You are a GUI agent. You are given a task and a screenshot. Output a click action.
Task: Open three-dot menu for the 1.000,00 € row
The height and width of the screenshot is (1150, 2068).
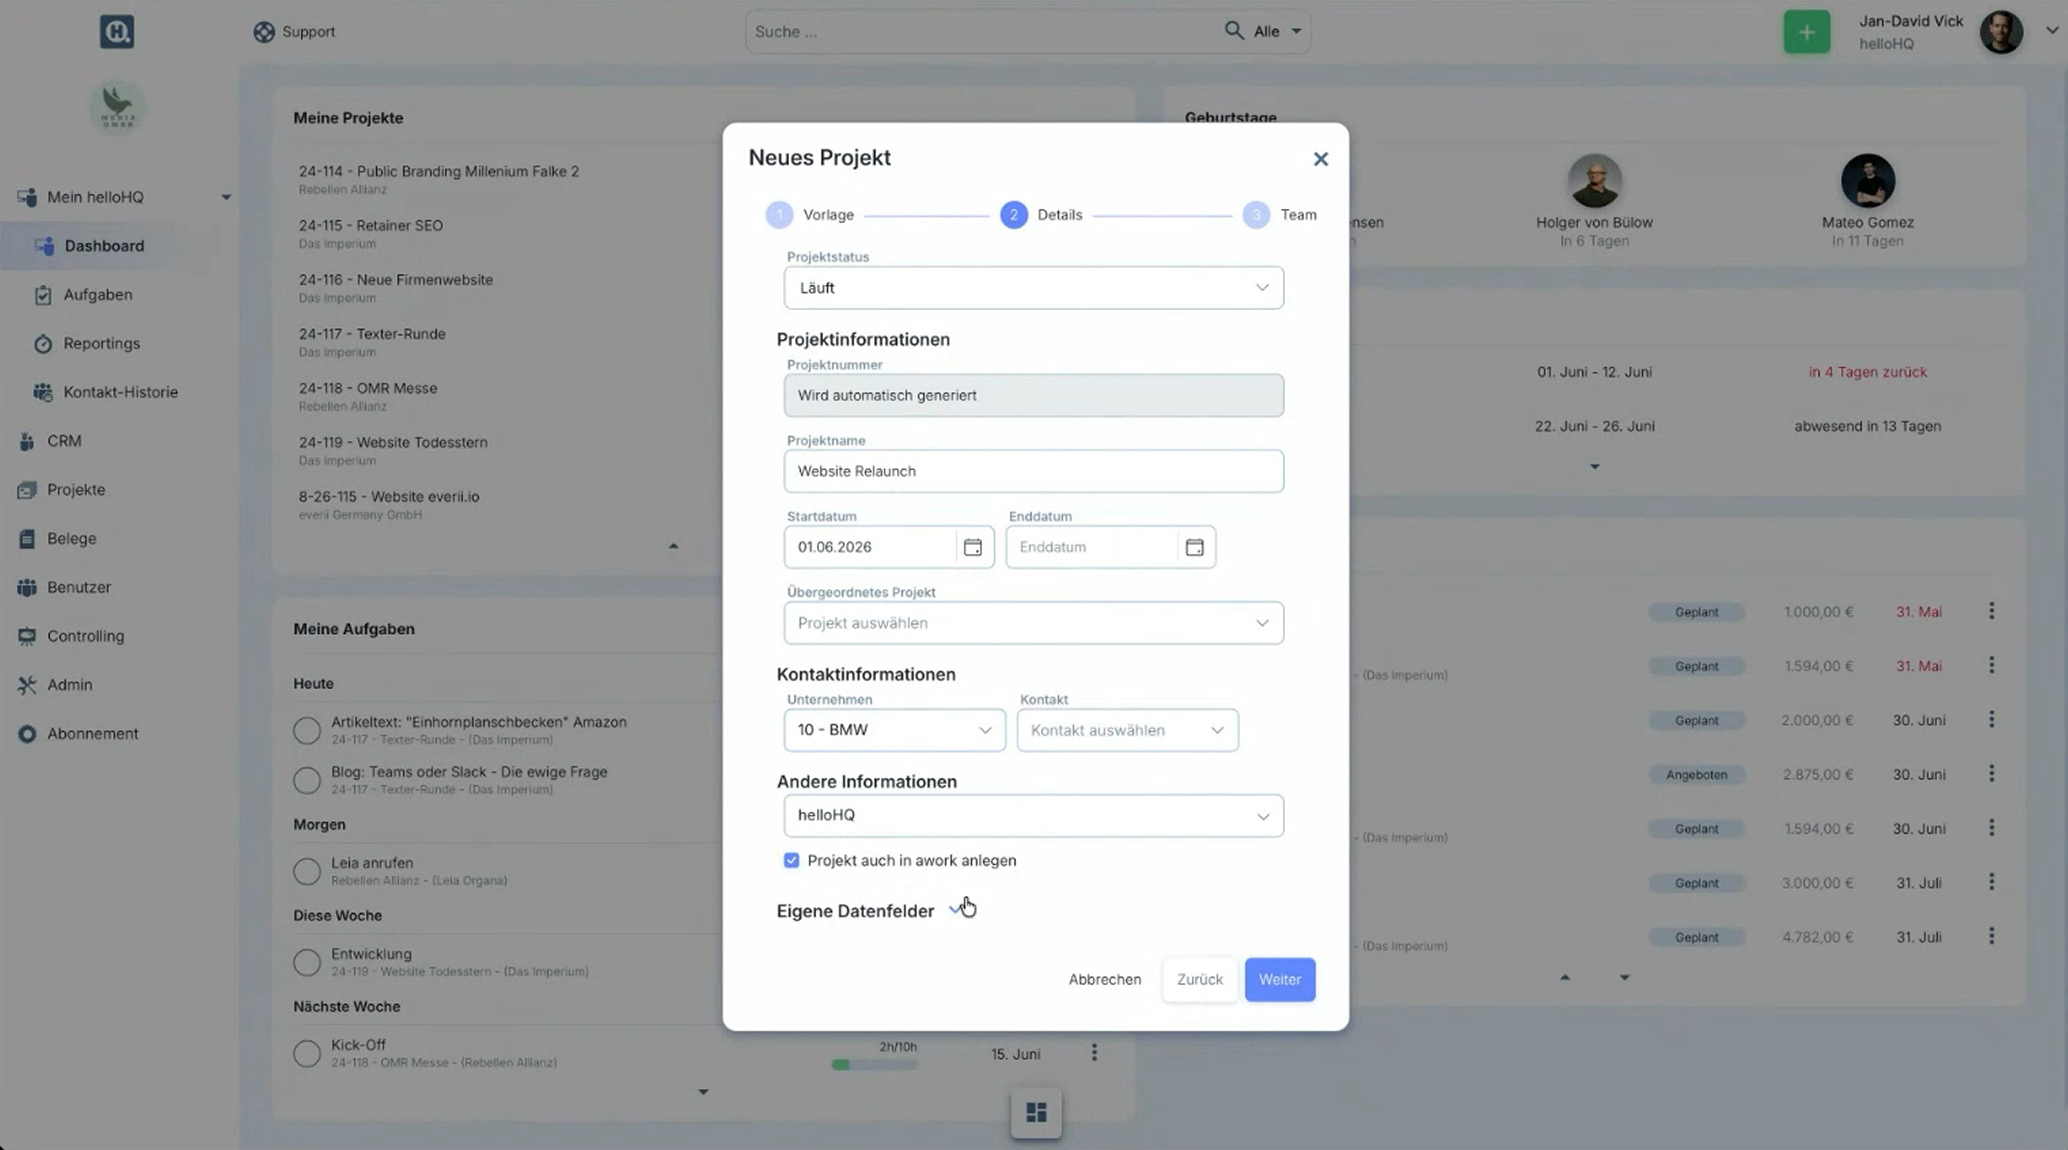point(1991,611)
